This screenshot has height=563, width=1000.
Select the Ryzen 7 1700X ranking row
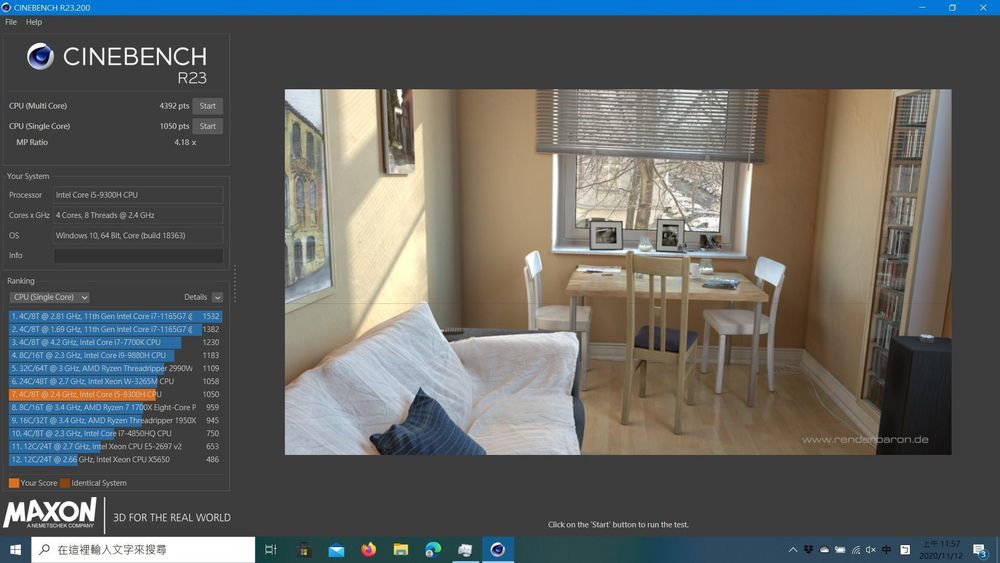(x=115, y=407)
